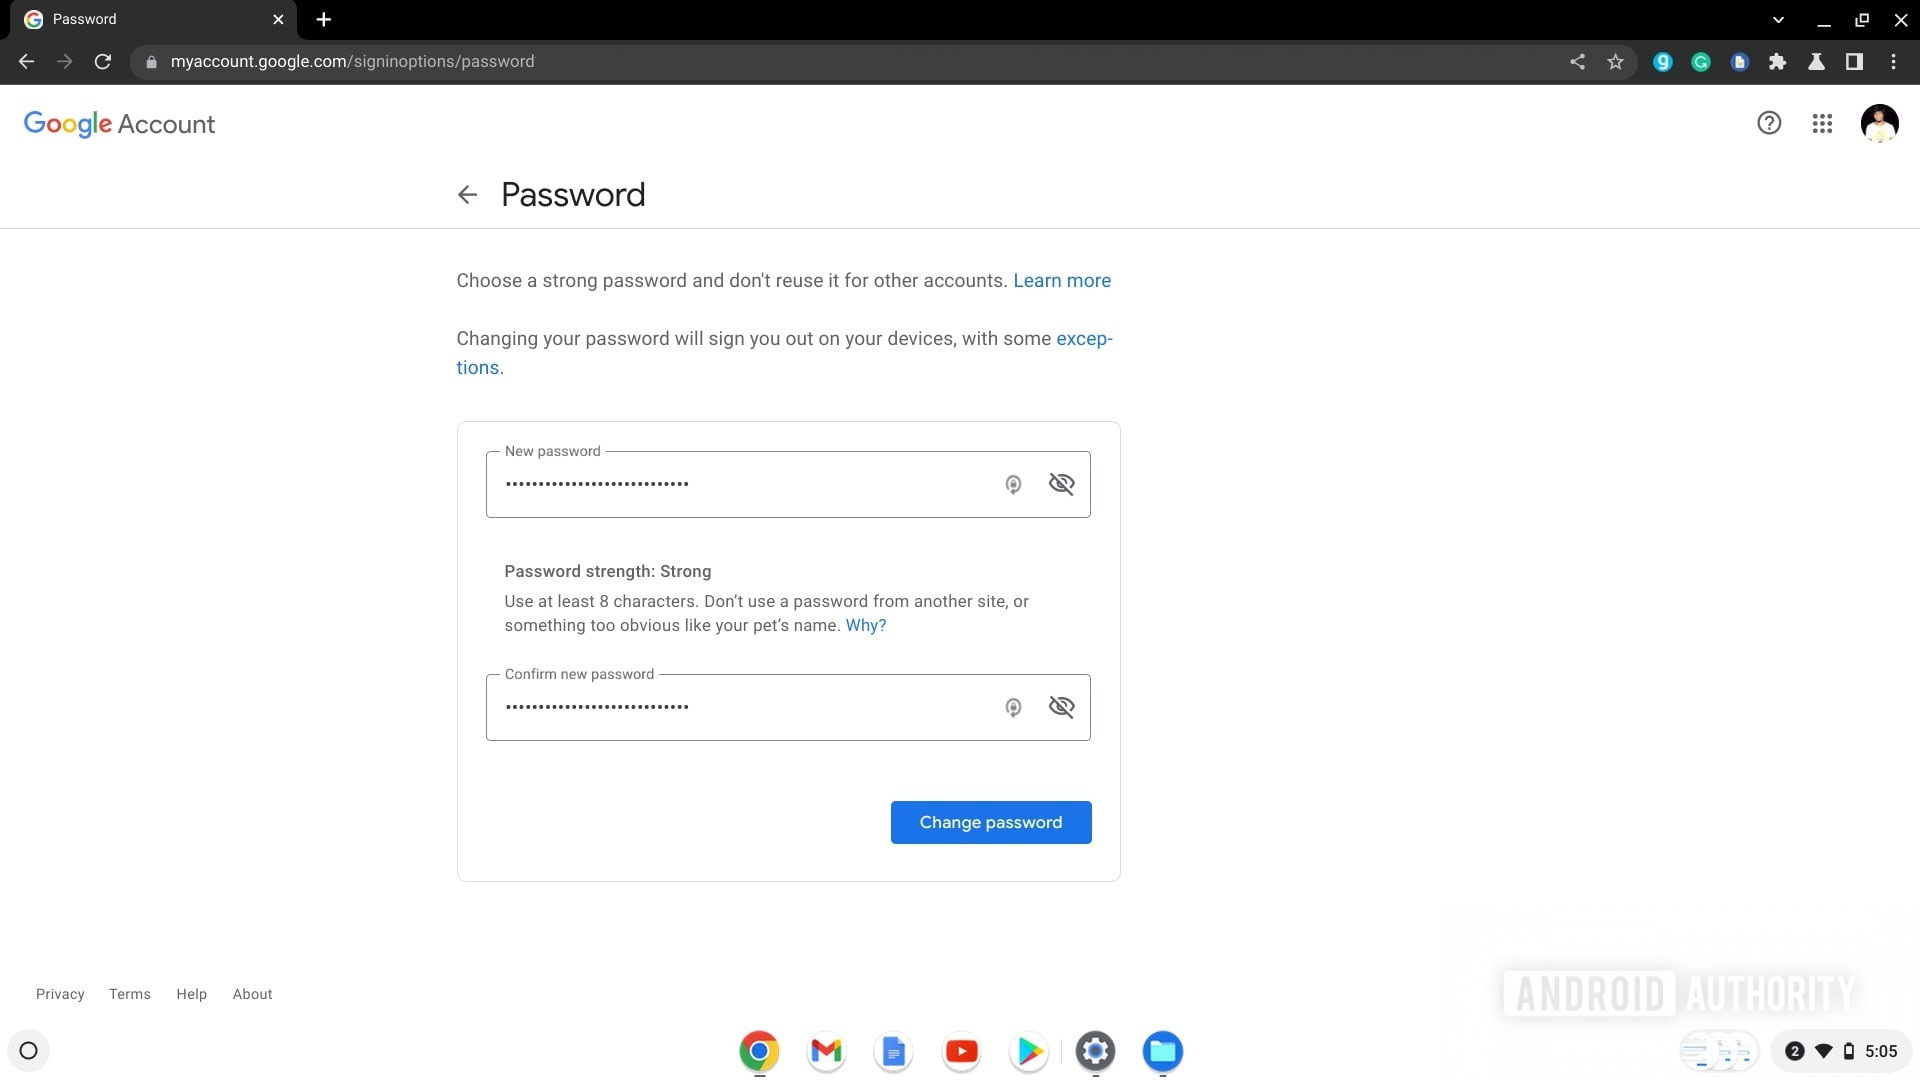Open a new tab with plus button
This screenshot has width=1920, height=1080.
(x=323, y=19)
